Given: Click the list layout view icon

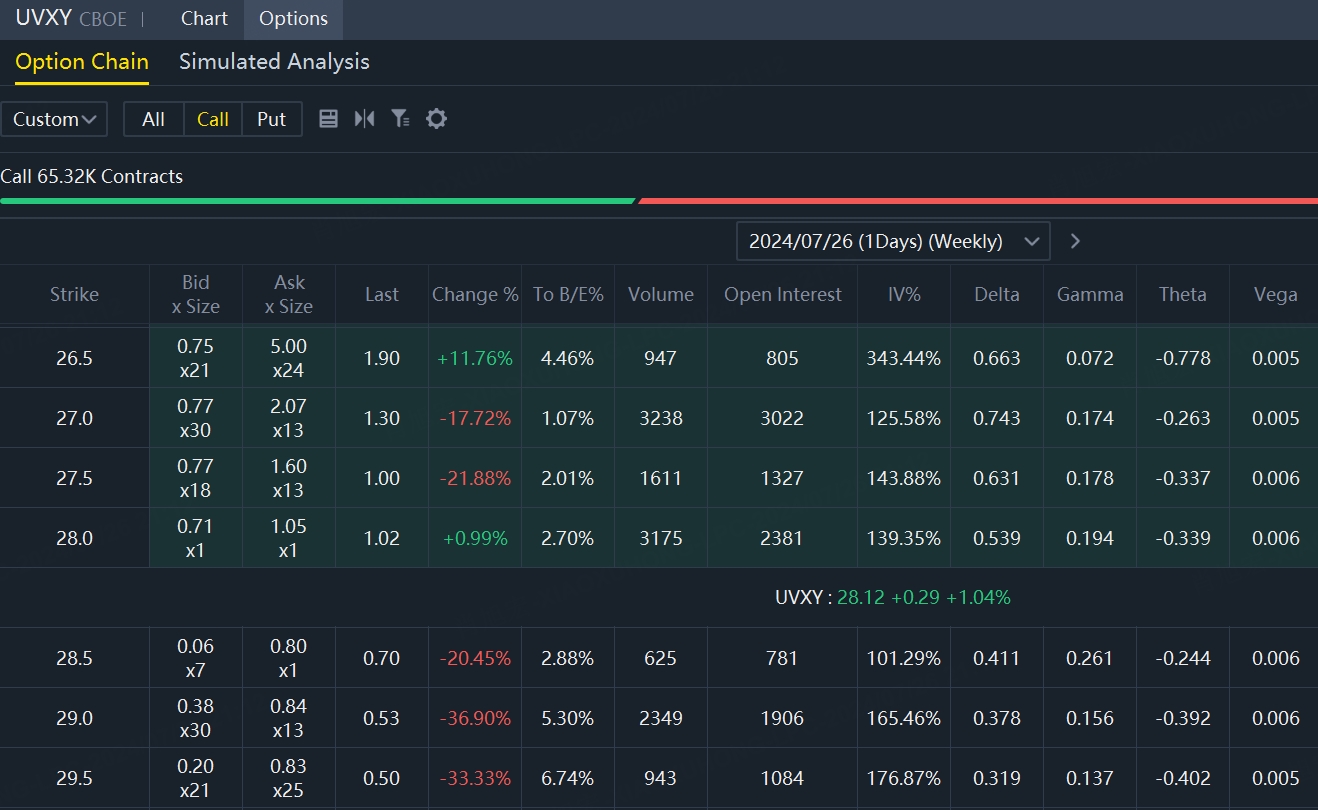Looking at the screenshot, I should pyautogui.click(x=328, y=119).
